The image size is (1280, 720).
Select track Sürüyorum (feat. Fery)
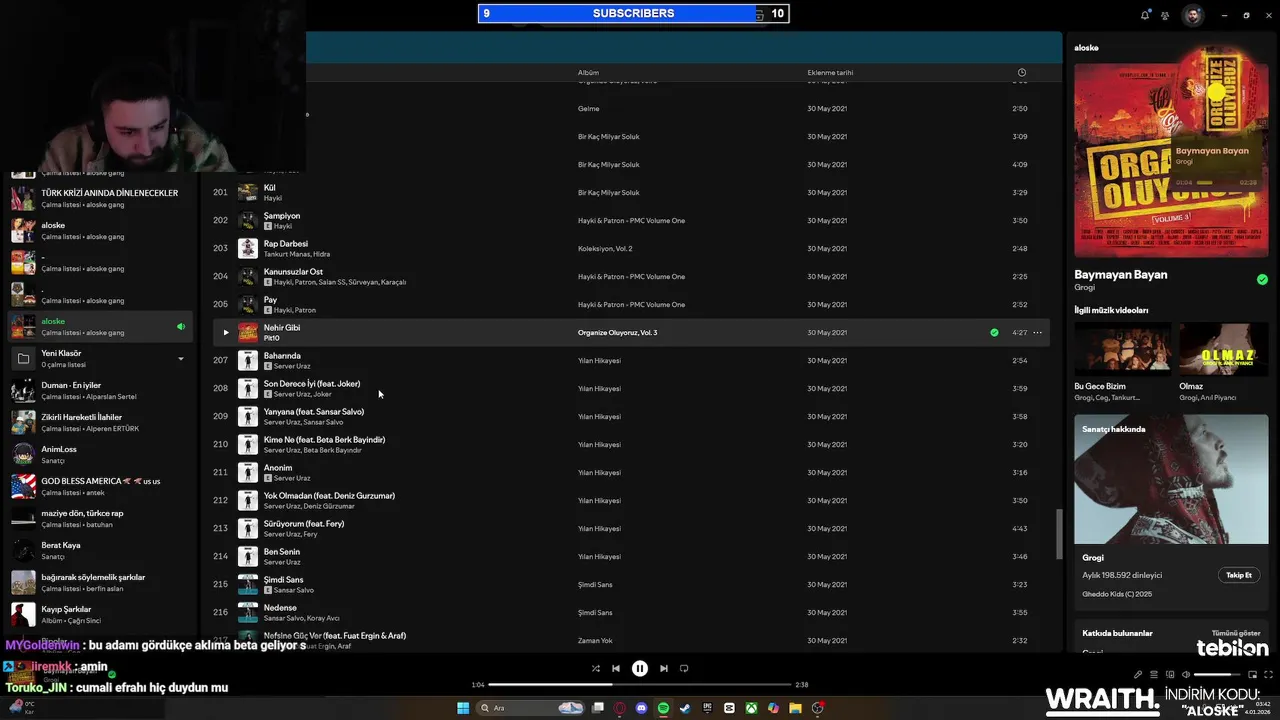[x=630, y=528]
